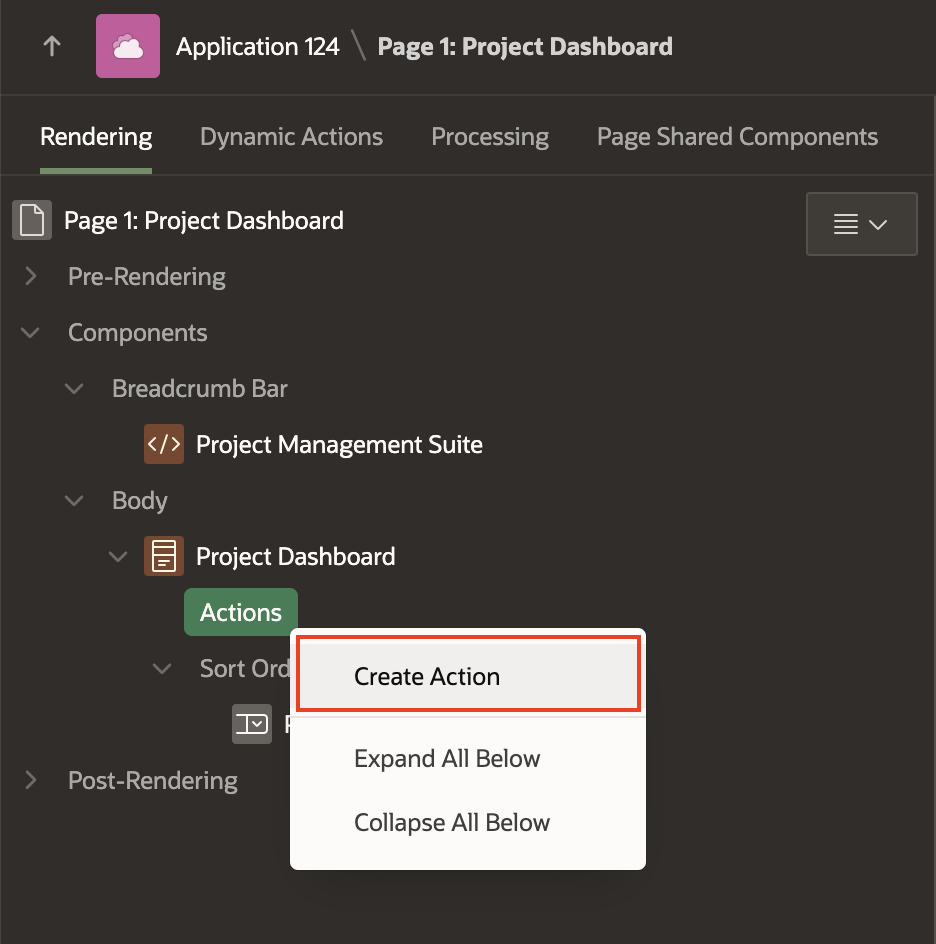Collapse the Components node
The height and width of the screenshot is (944, 936).
coord(31,332)
